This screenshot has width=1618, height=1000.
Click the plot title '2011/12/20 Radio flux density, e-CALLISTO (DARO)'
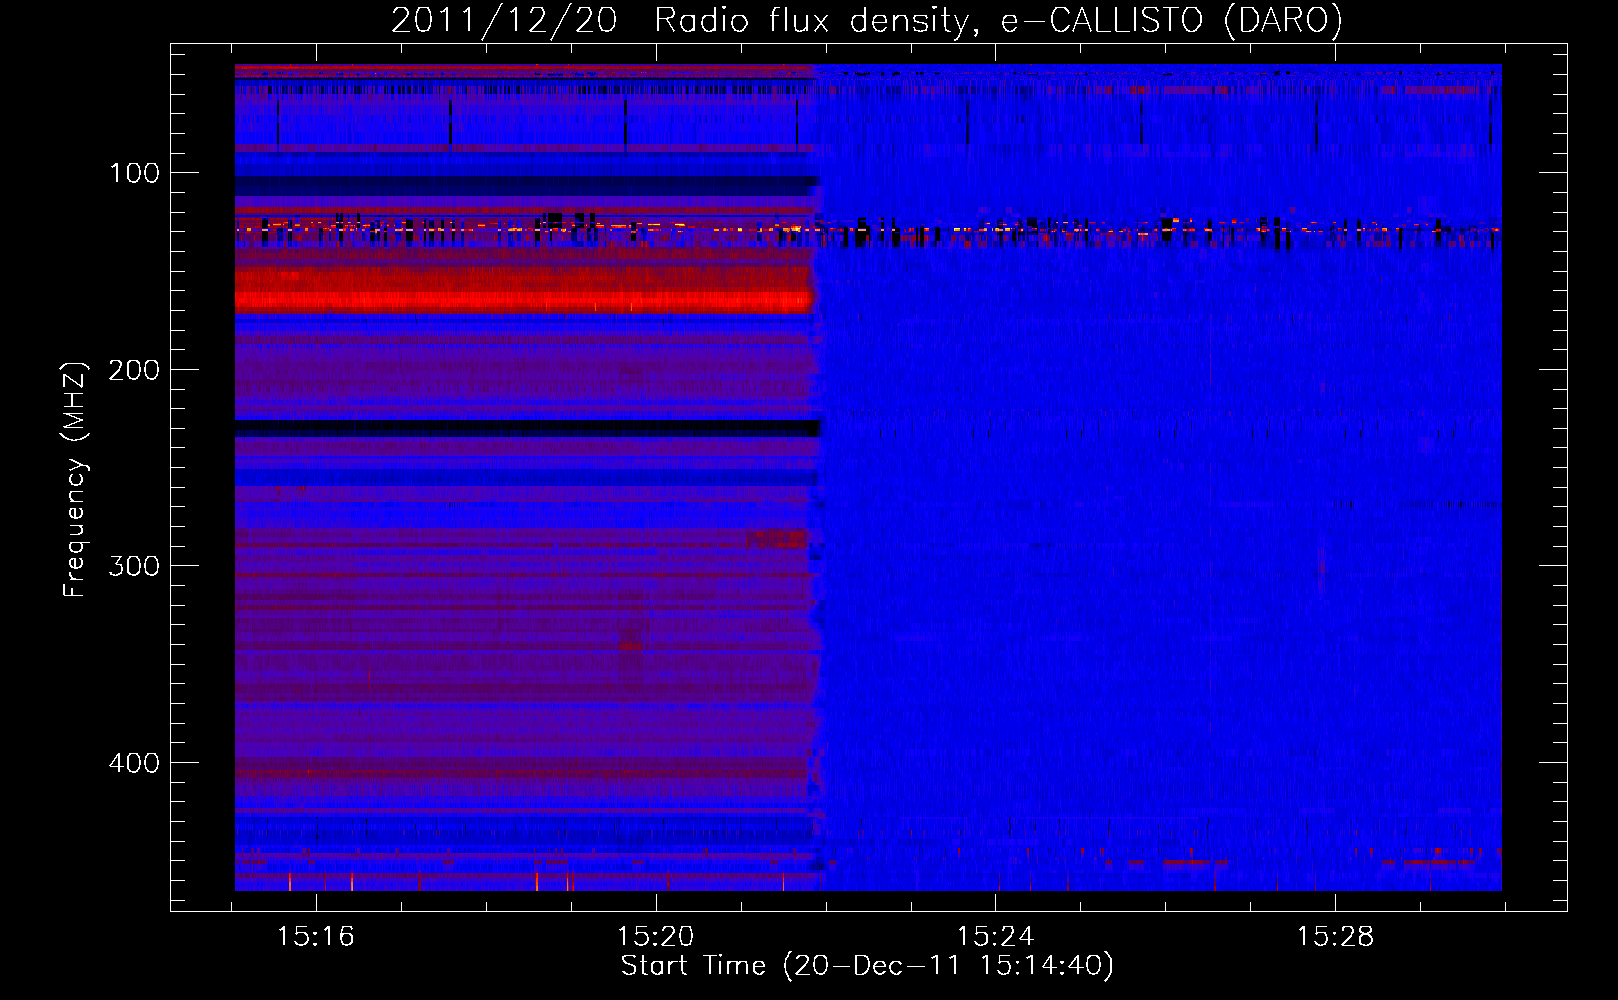[x=866, y=21]
